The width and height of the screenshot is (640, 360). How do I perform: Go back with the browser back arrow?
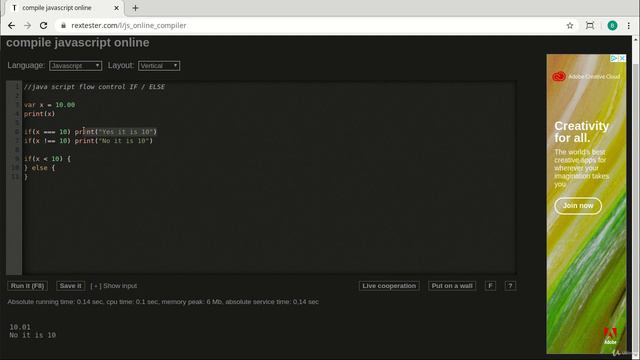point(11,25)
